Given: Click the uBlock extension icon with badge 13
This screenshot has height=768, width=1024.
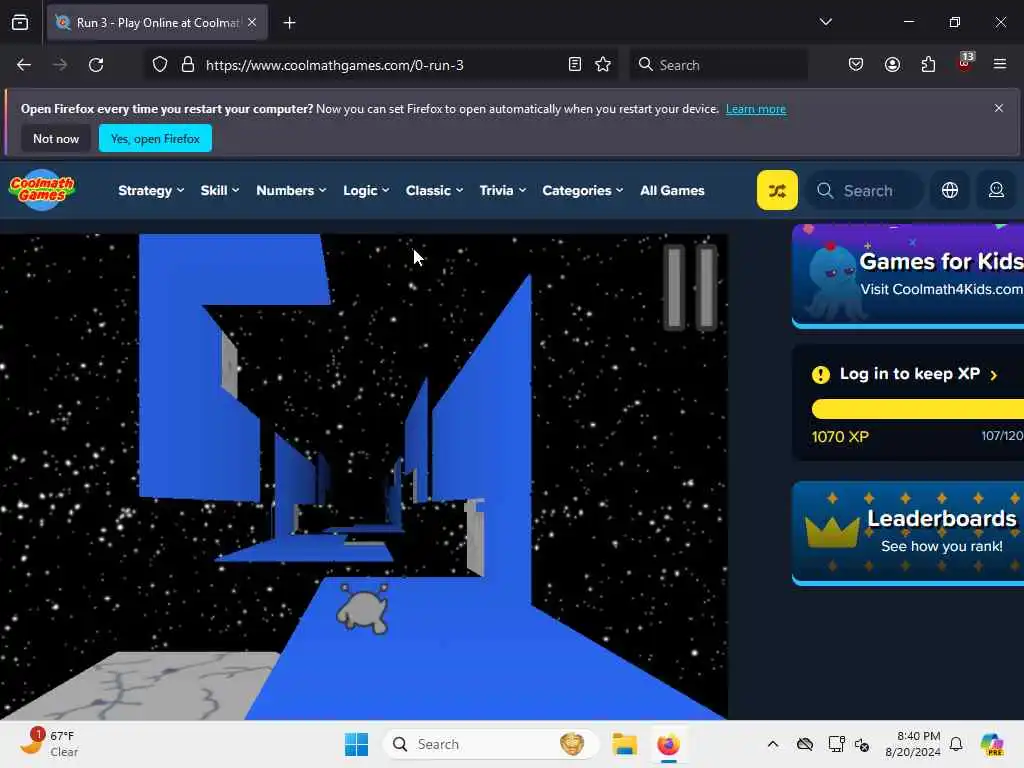Looking at the screenshot, I should coord(965,63).
